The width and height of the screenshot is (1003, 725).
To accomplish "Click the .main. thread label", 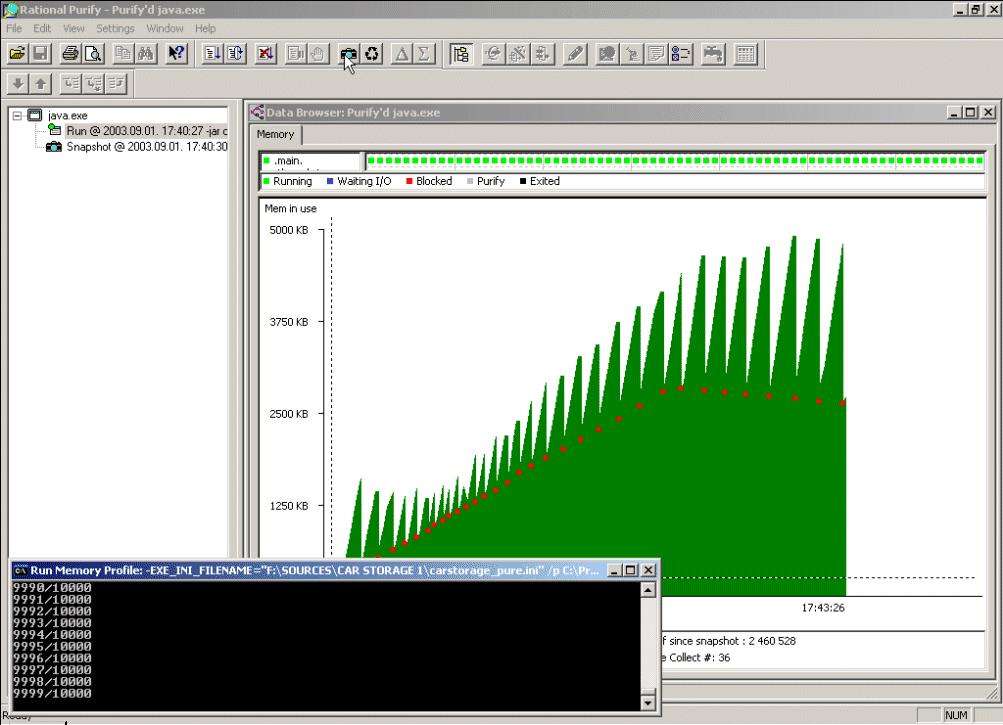I will 288,161.
